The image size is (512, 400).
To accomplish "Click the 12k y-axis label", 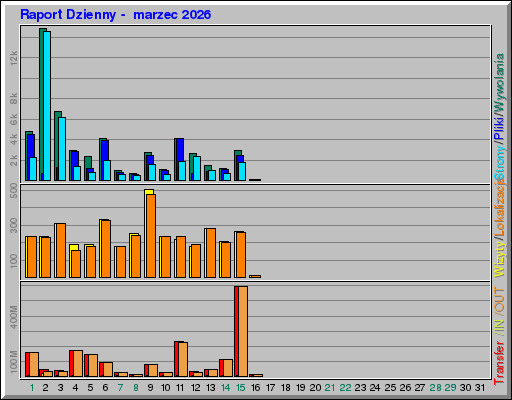I will point(14,58).
